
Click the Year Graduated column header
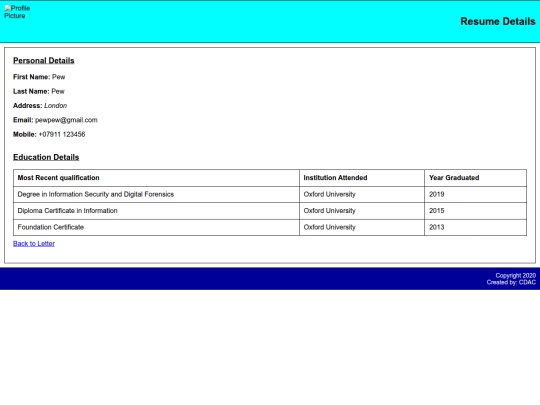coord(476,178)
